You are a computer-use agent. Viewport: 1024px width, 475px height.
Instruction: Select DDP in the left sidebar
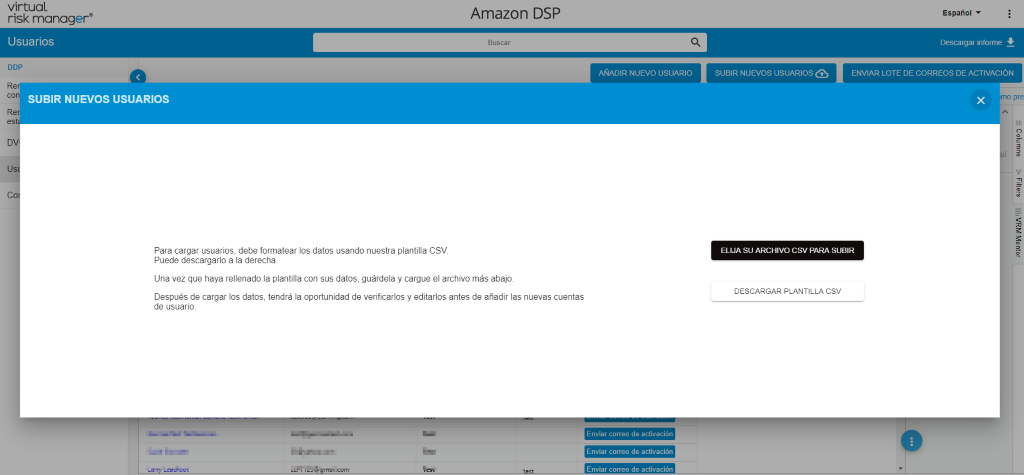tap(15, 67)
